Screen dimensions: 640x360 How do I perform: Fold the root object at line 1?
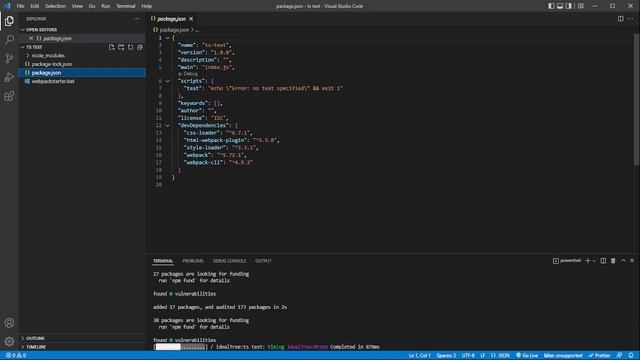[x=167, y=38]
